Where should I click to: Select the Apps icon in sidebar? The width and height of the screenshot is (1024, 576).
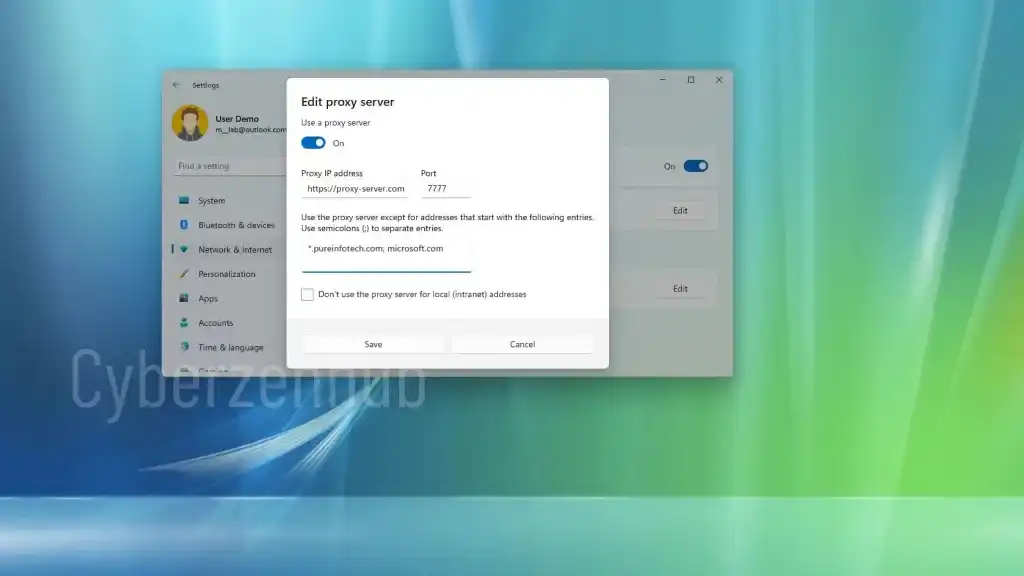(184, 298)
